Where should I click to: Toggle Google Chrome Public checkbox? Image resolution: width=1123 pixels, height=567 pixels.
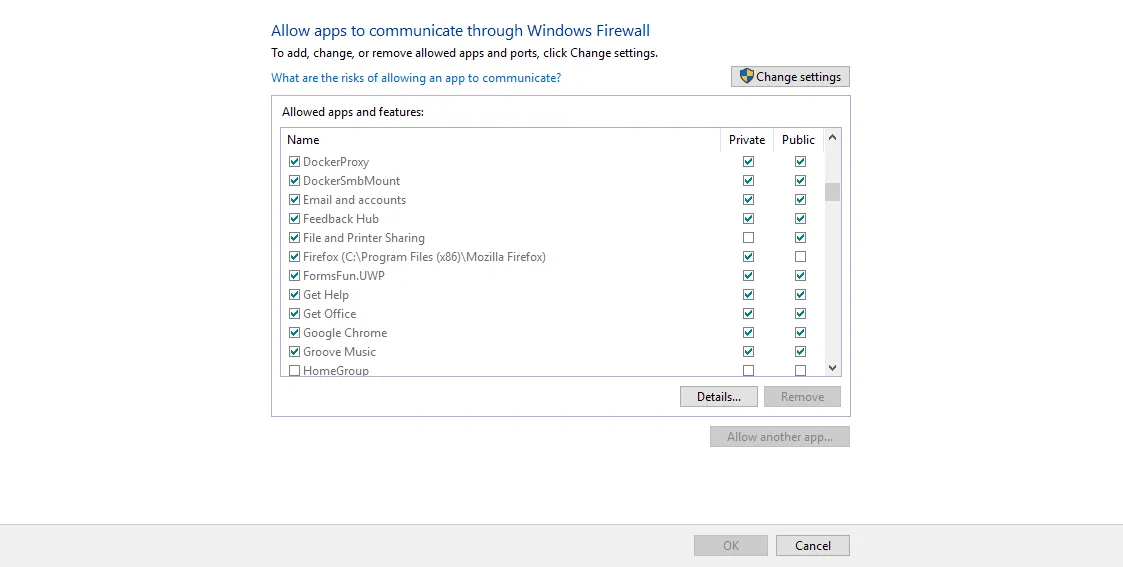801,332
